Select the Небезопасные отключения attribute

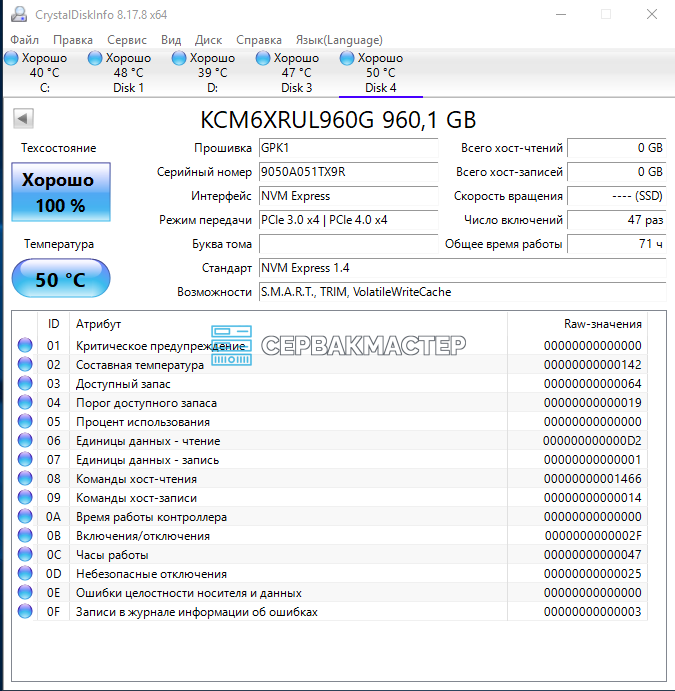151,573
